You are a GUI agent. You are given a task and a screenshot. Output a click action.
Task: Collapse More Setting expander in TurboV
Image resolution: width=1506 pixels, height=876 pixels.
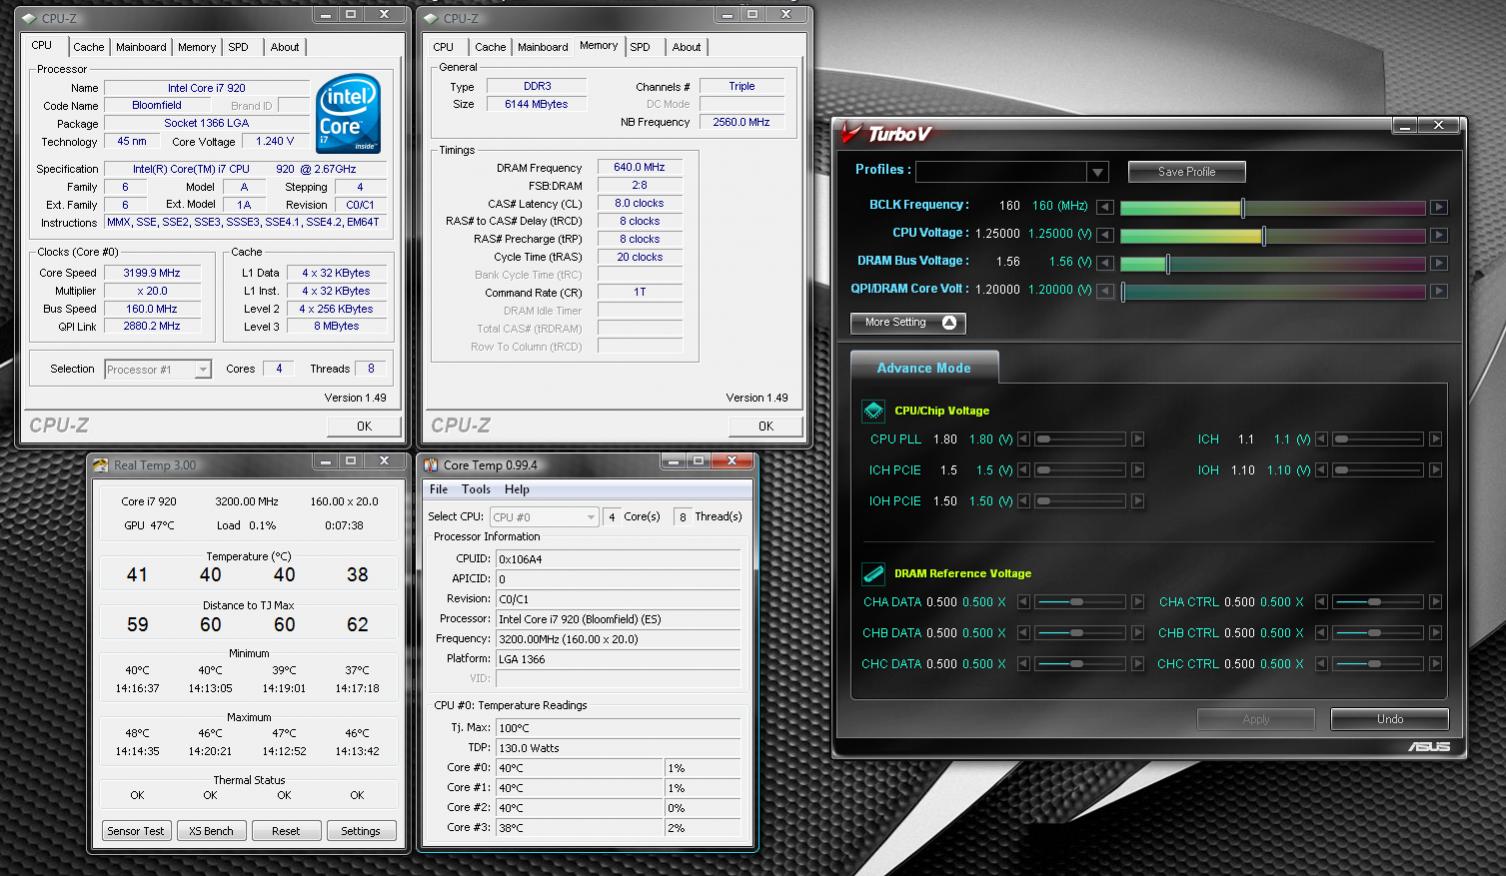point(908,322)
